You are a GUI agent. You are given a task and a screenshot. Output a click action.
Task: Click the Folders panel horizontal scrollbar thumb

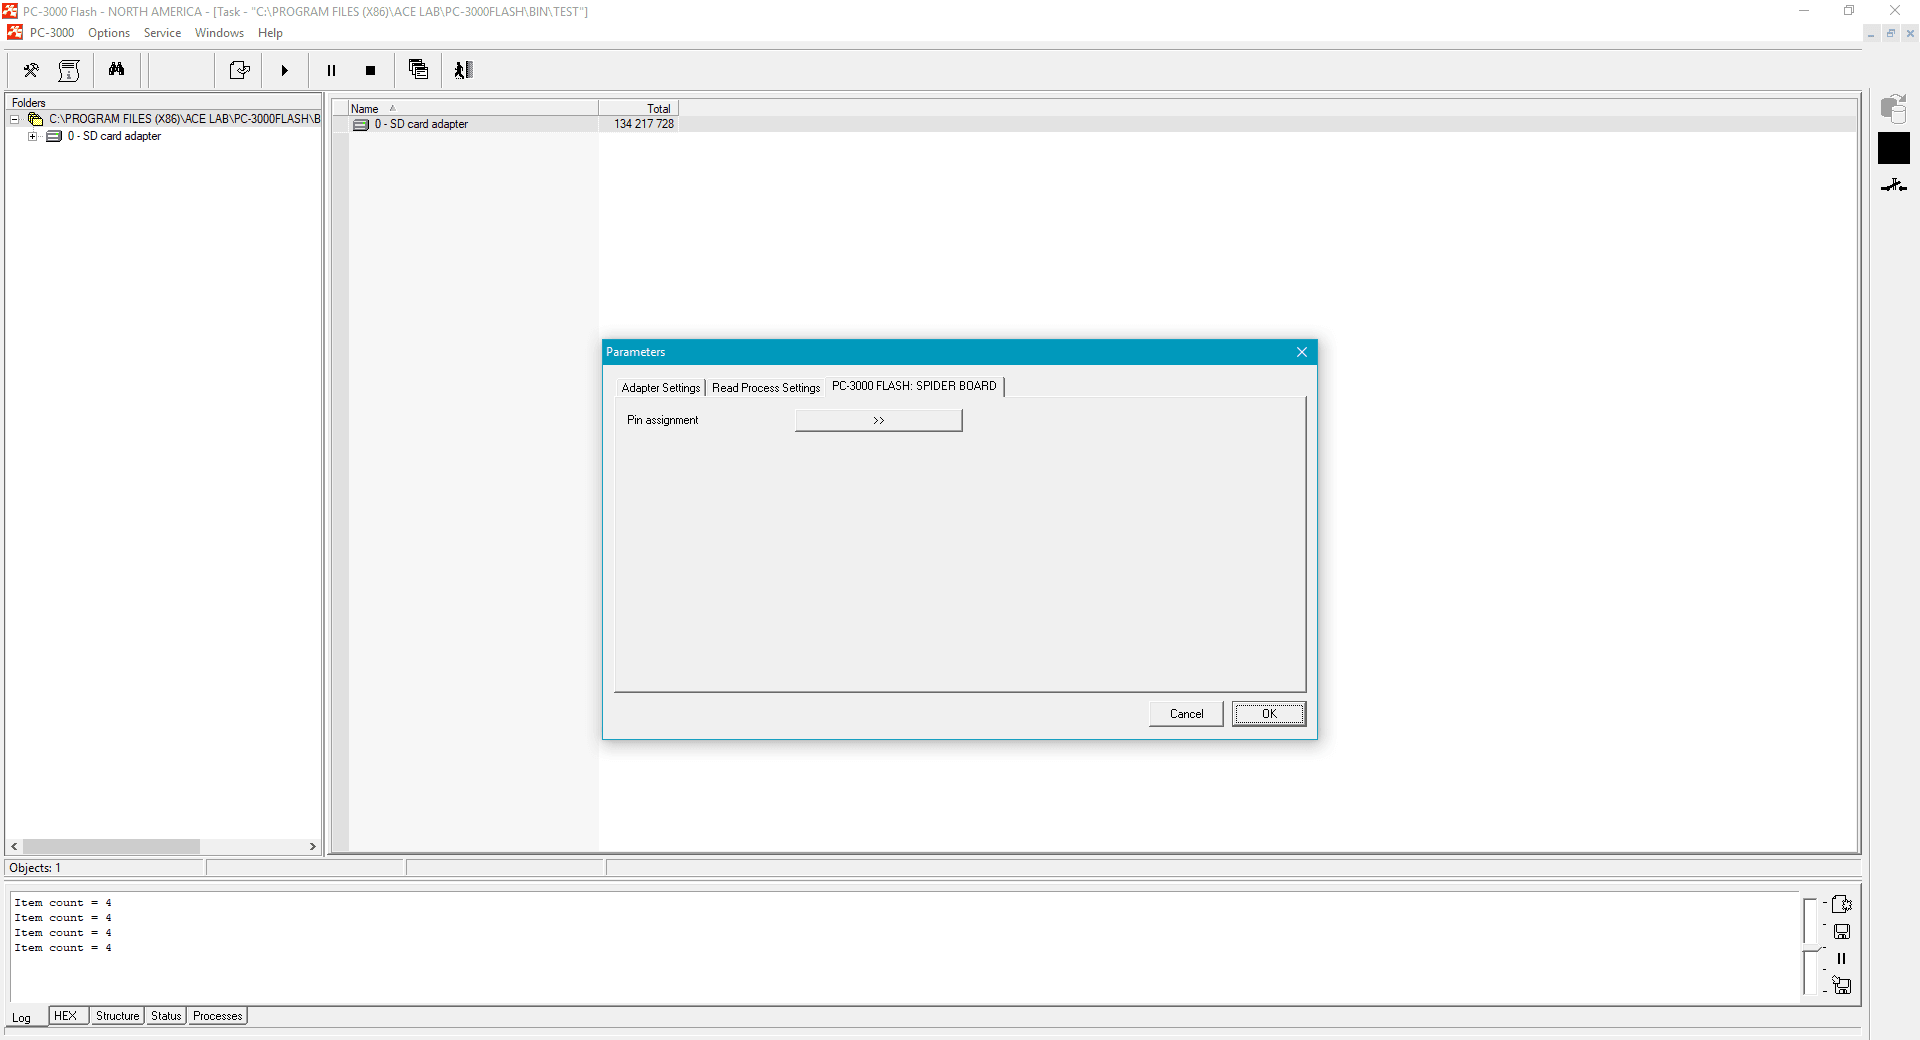pos(111,846)
